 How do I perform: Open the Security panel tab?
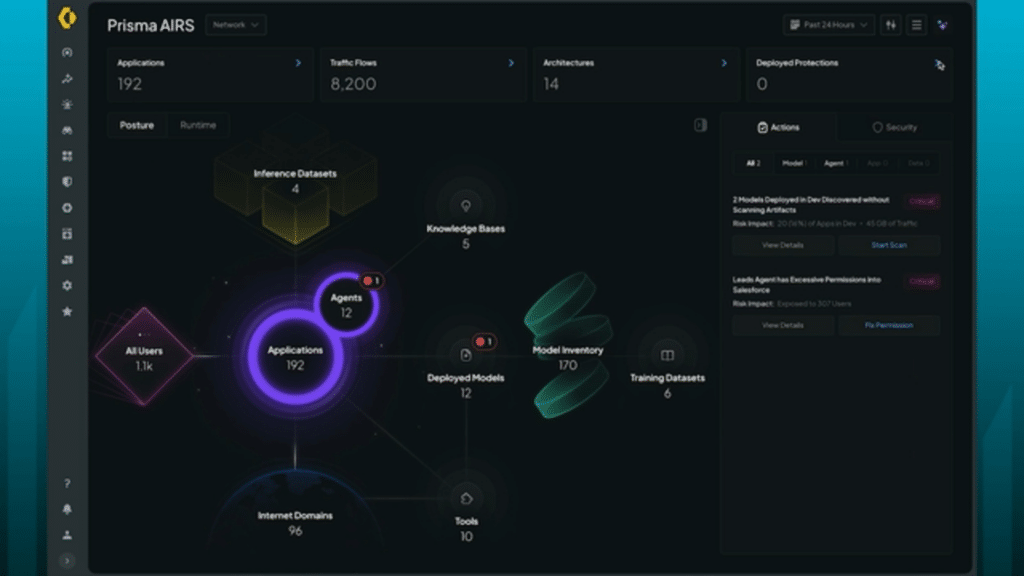coord(895,127)
